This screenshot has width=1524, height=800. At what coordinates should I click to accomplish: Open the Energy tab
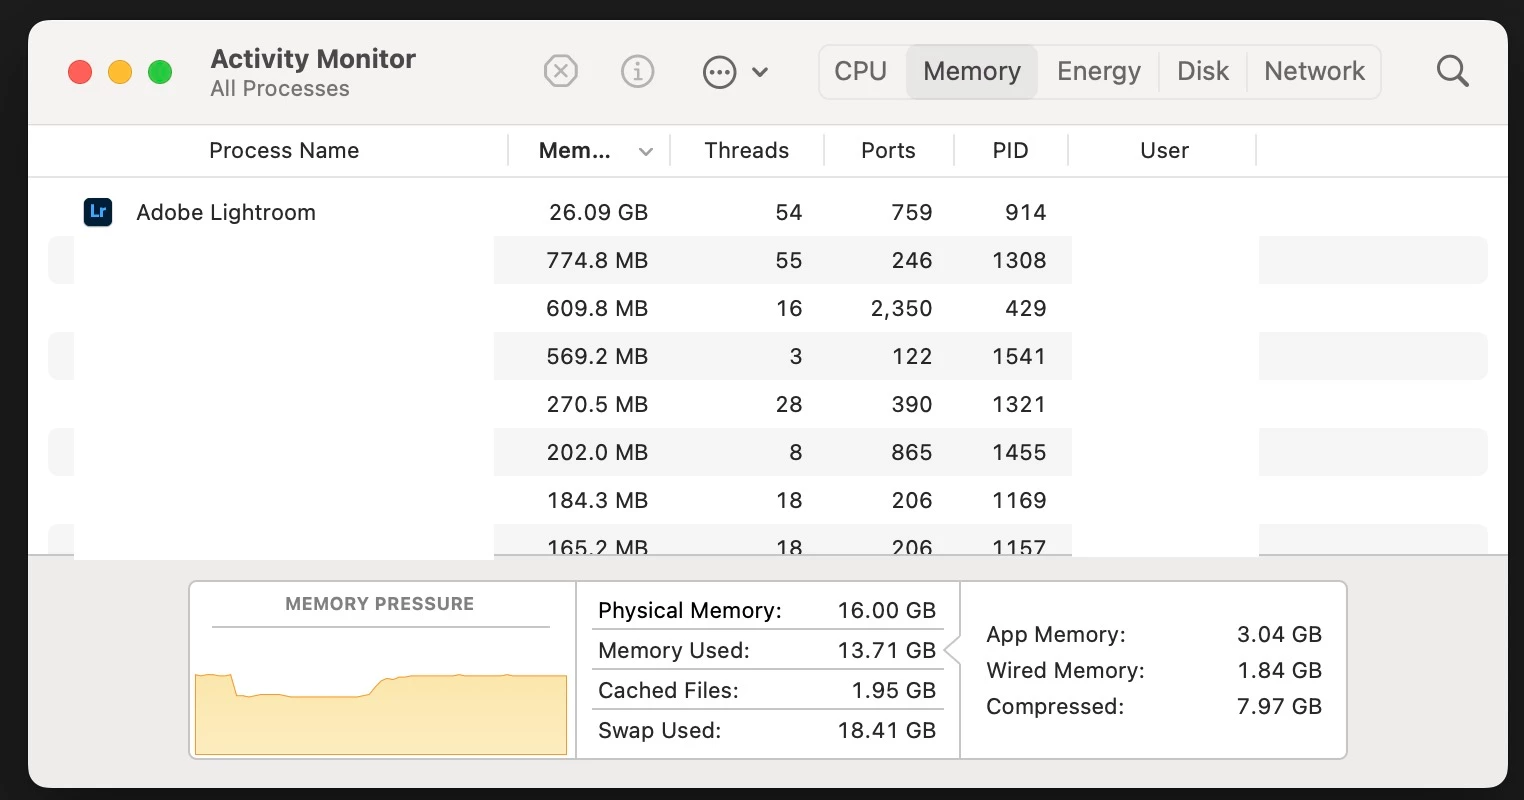tap(1098, 72)
